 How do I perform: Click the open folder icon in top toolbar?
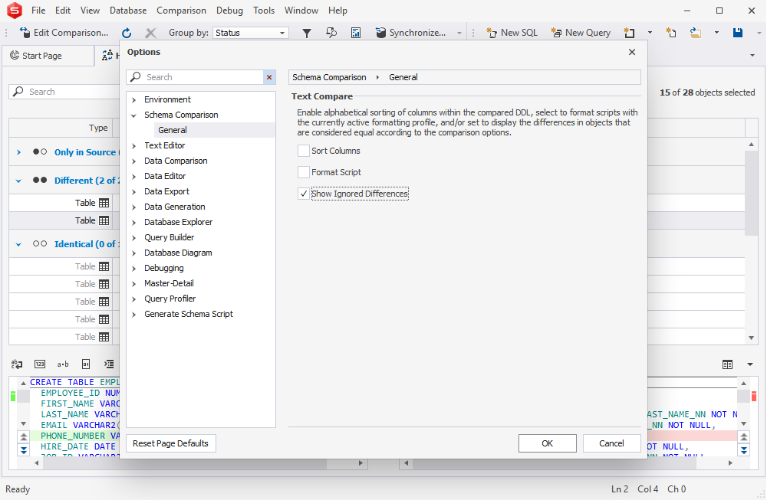pyautogui.click(x=695, y=33)
